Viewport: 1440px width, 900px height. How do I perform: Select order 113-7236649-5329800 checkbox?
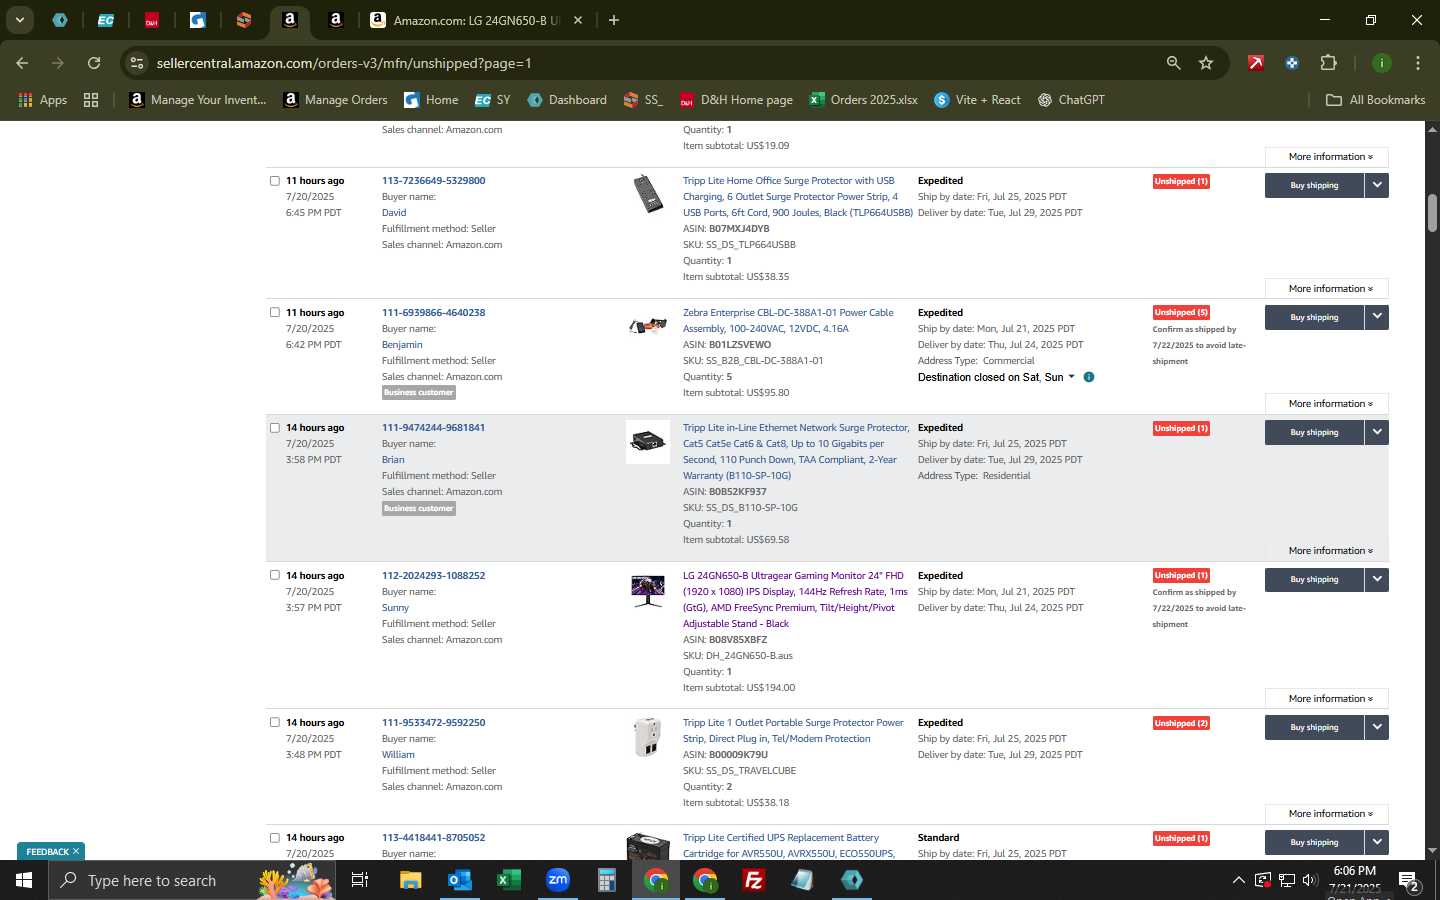(275, 181)
